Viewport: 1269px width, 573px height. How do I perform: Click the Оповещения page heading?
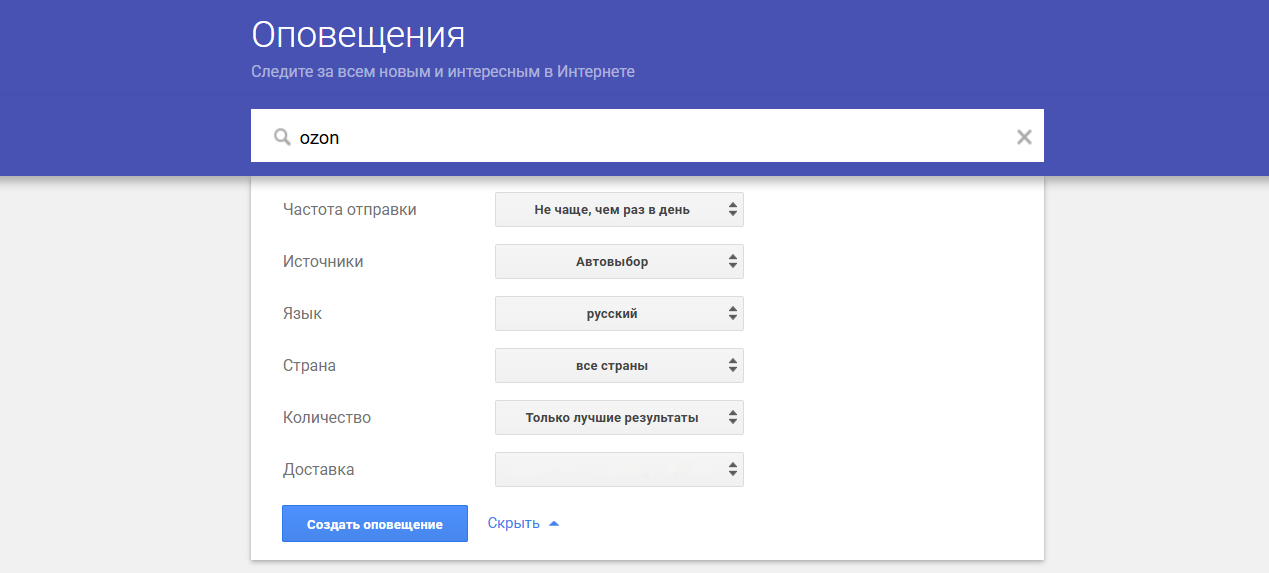point(358,35)
